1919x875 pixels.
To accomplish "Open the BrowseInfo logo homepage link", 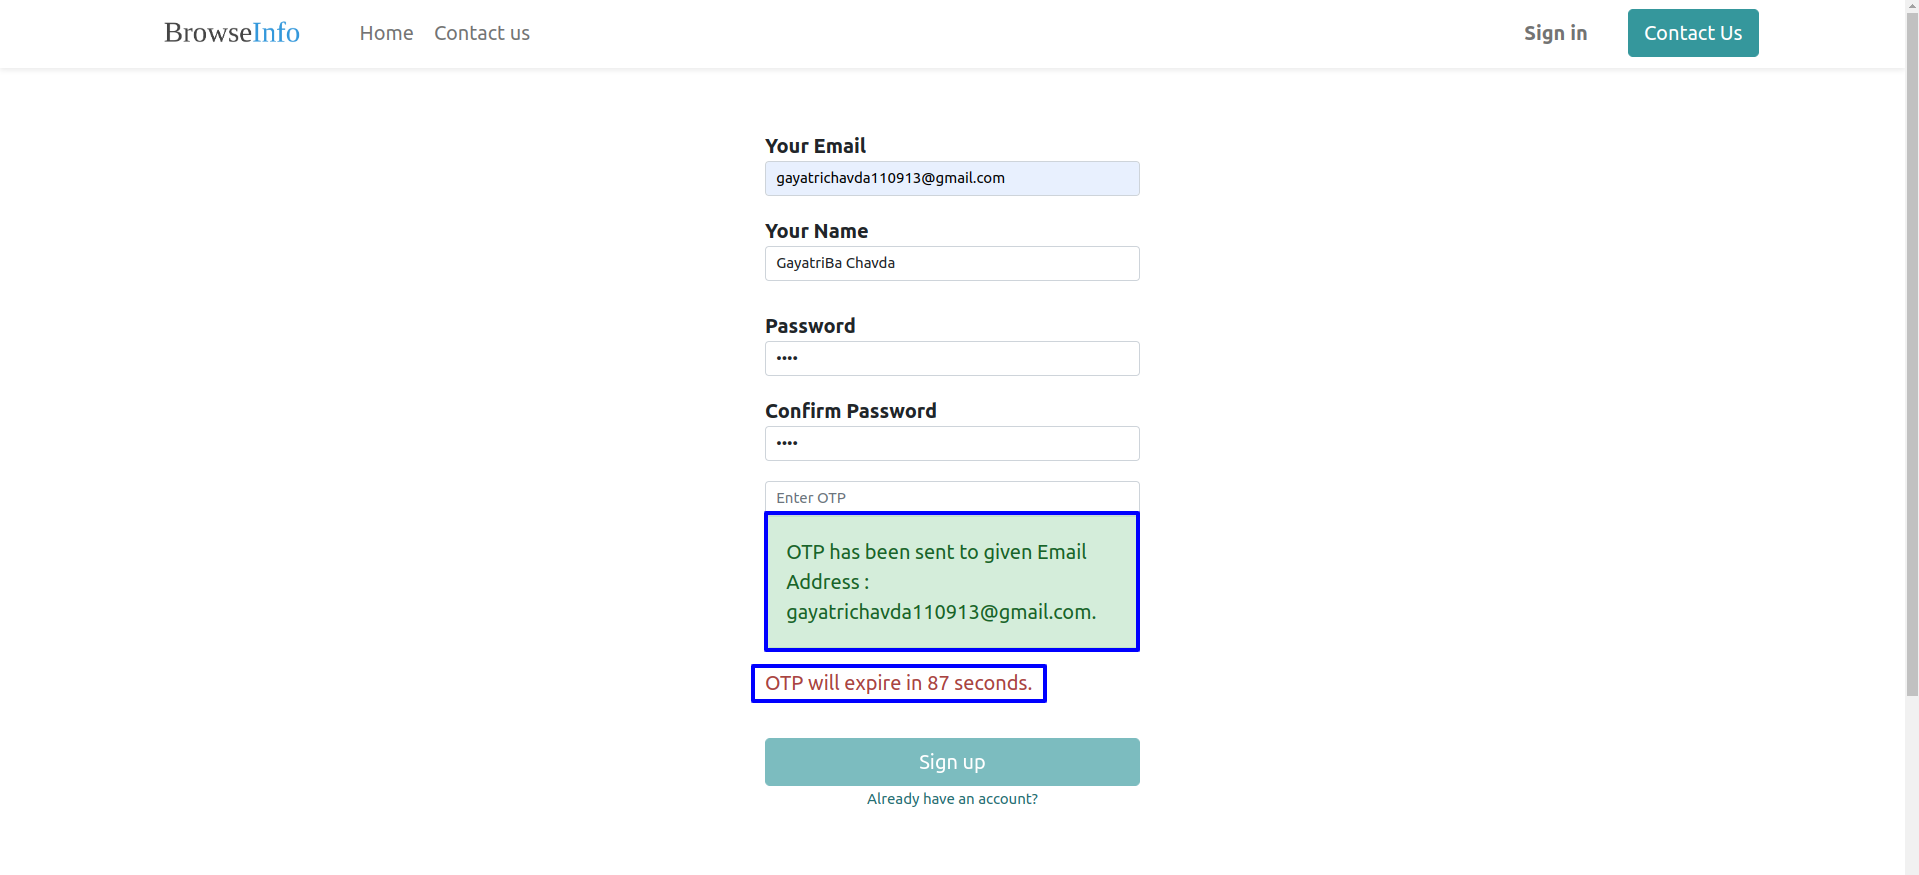I will point(232,33).
